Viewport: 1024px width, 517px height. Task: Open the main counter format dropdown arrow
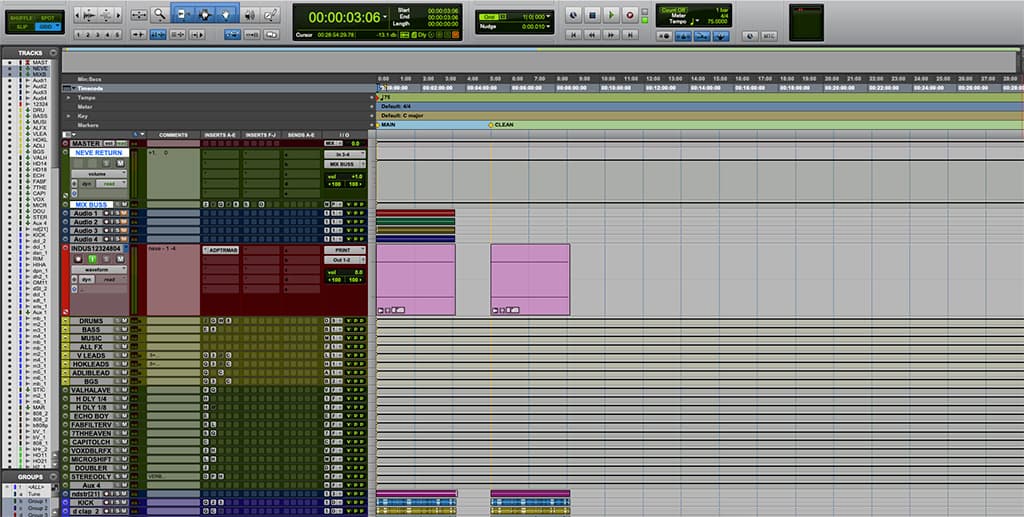385,16
